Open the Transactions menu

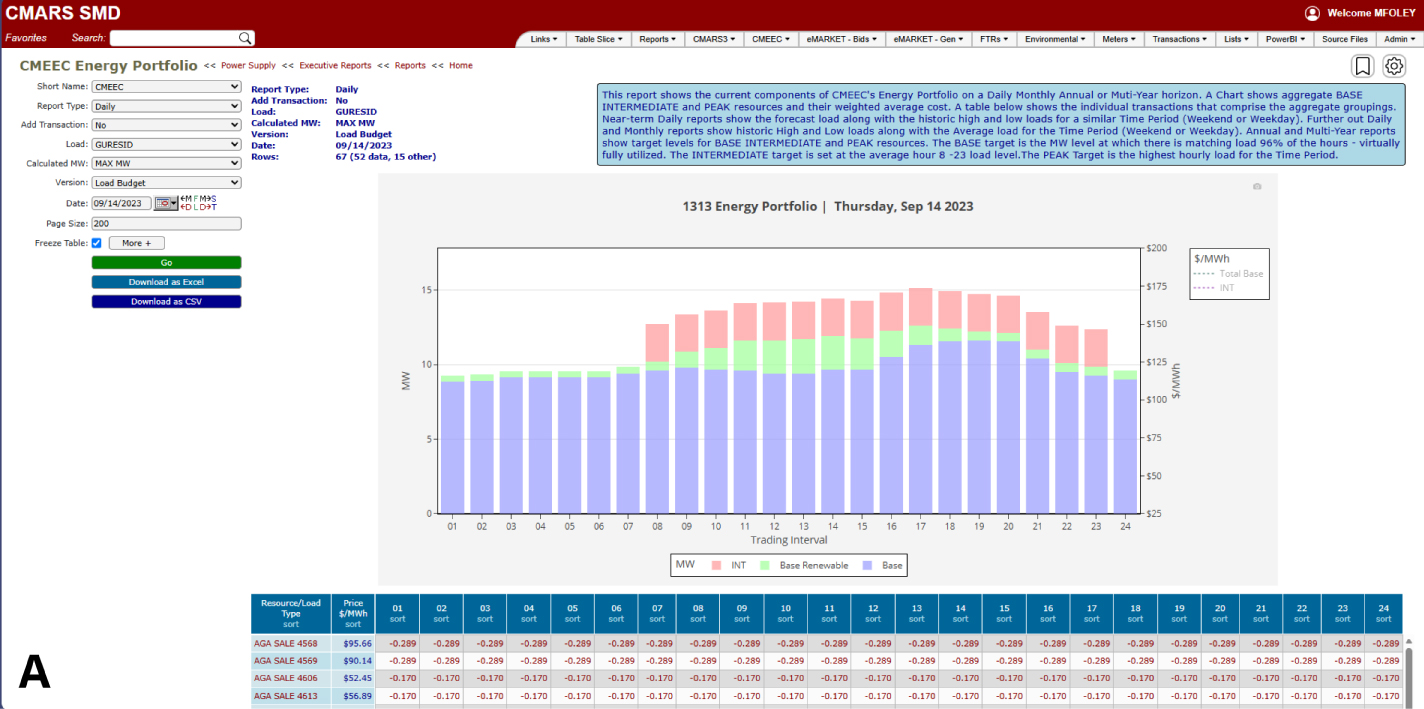click(x=1180, y=39)
